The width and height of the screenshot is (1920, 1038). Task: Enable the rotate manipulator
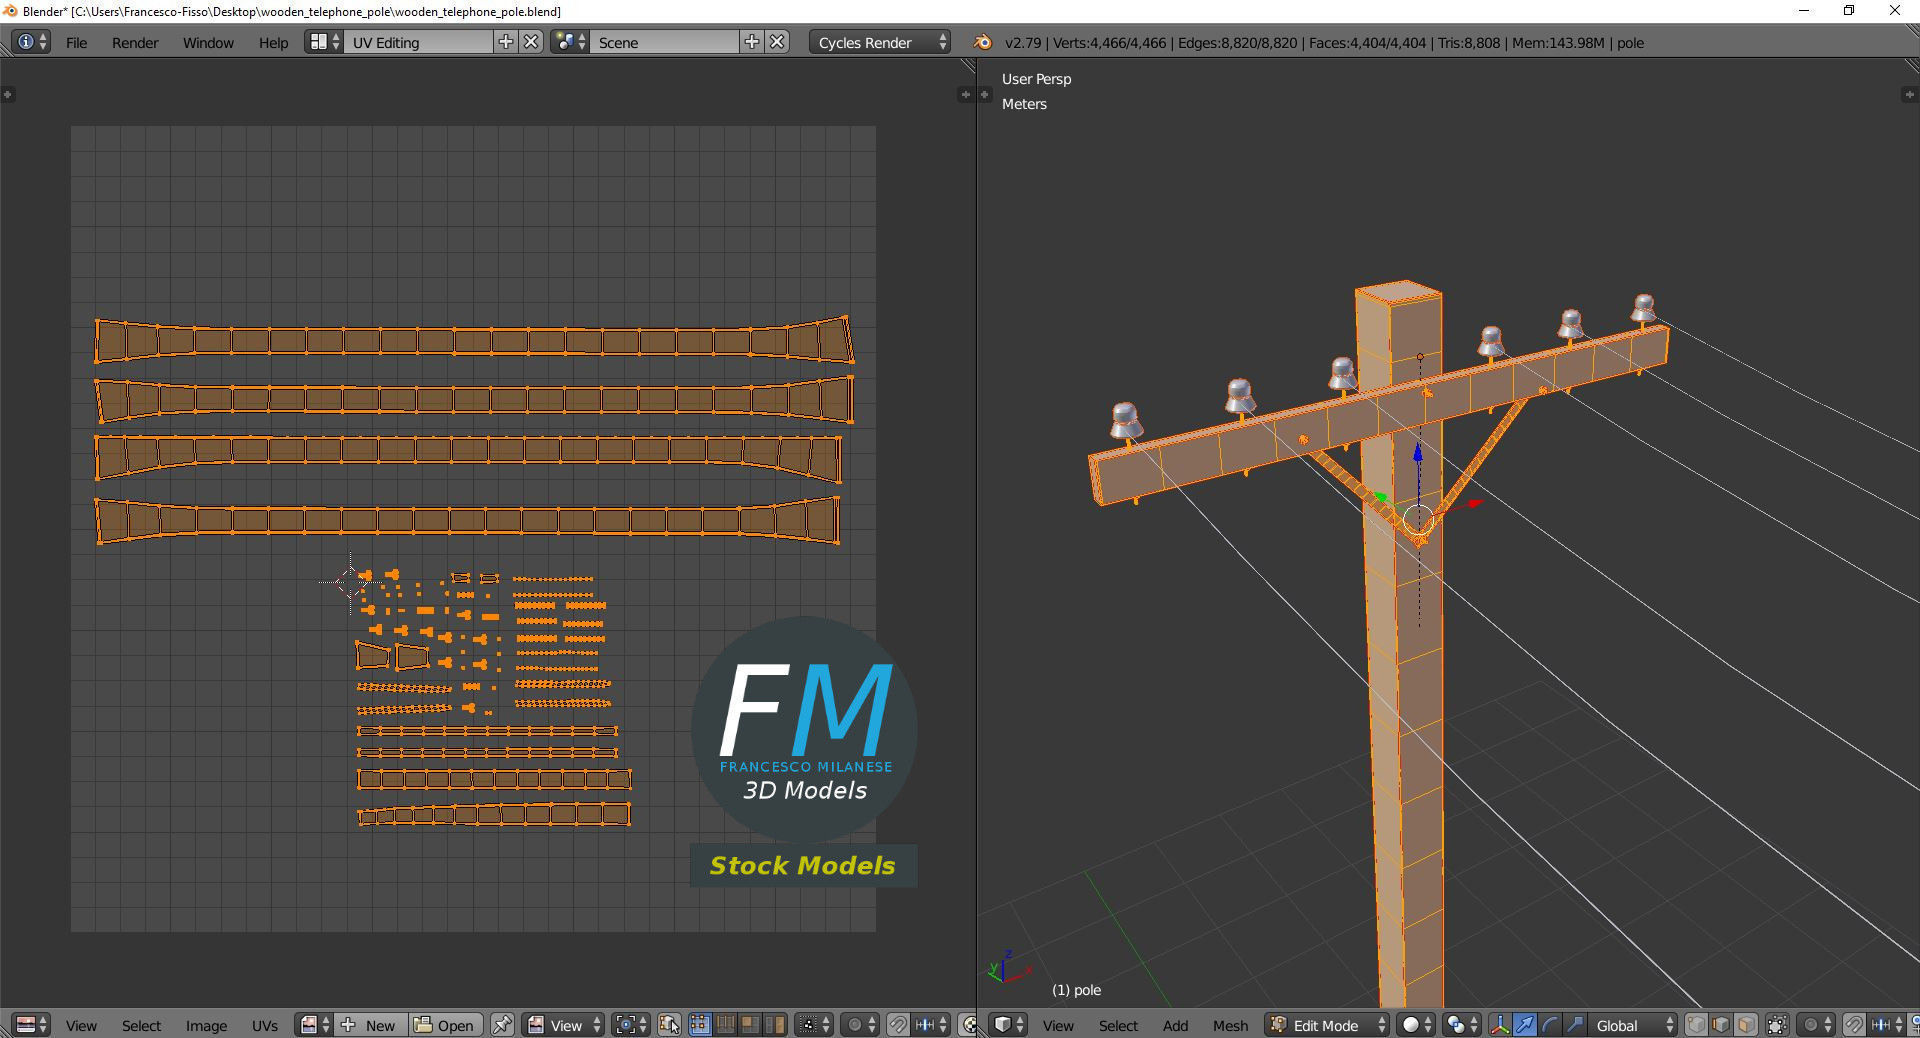point(1550,1025)
